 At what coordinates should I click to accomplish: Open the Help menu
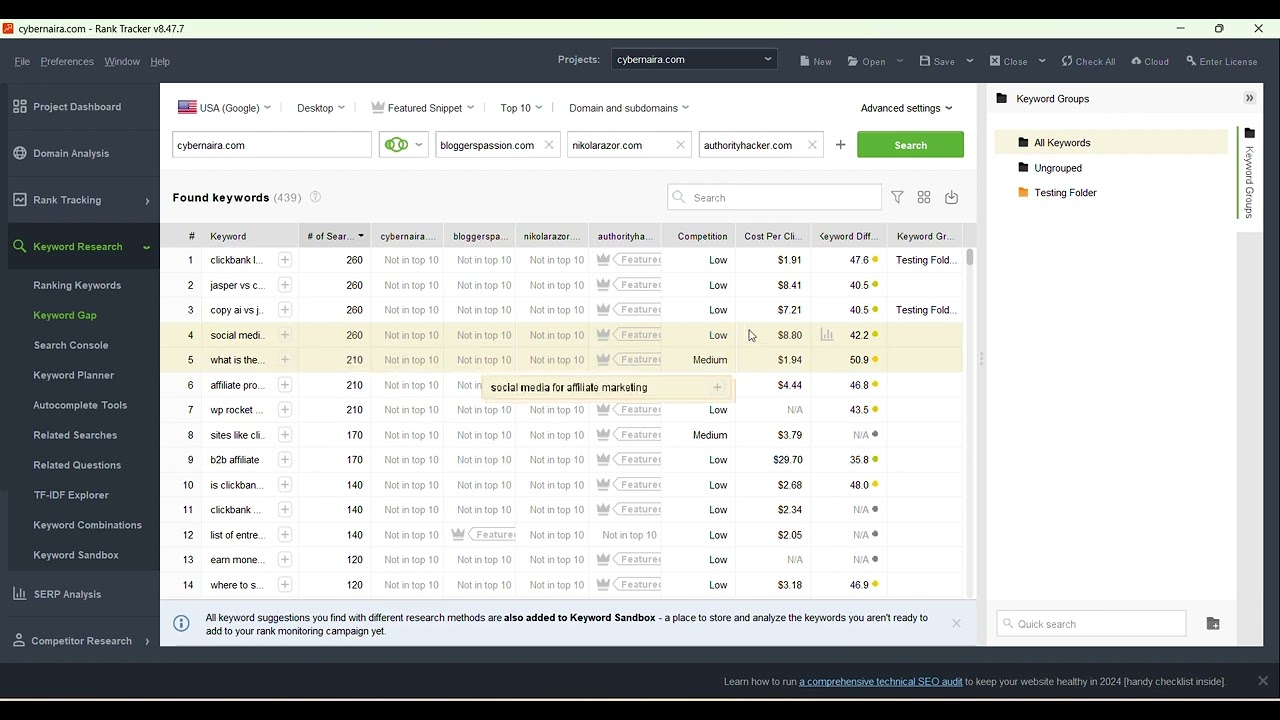pyautogui.click(x=160, y=62)
